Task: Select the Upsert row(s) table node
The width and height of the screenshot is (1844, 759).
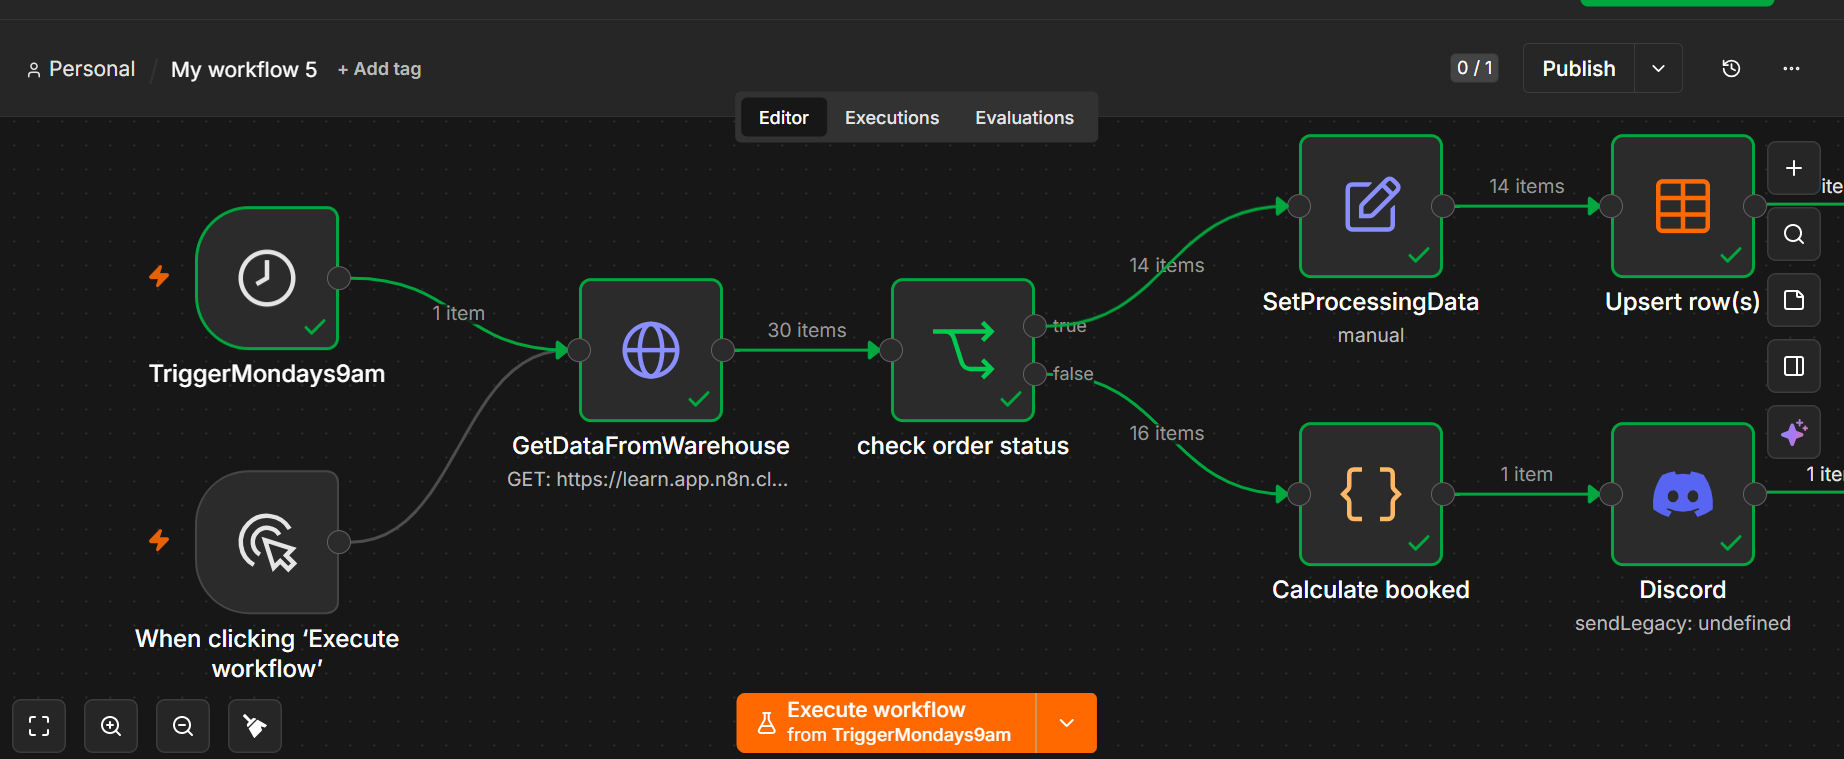Action: (x=1683, y=206)
